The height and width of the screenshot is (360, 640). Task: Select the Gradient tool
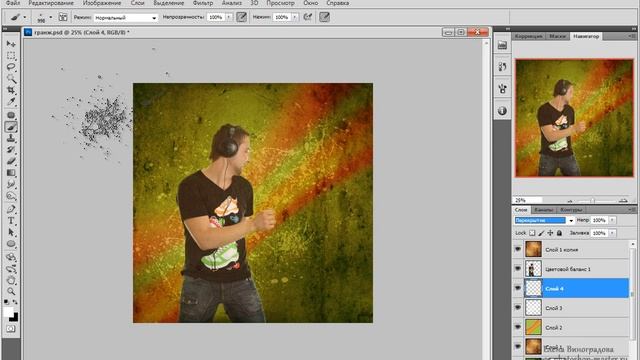[x=11, y=173]
